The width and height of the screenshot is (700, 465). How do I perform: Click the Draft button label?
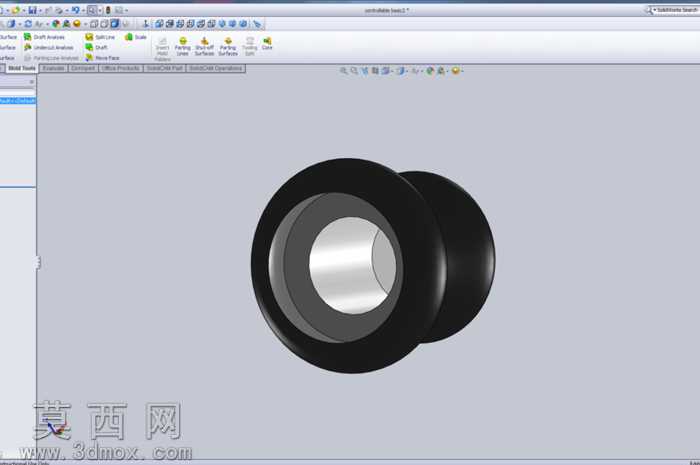click(101, 47)
